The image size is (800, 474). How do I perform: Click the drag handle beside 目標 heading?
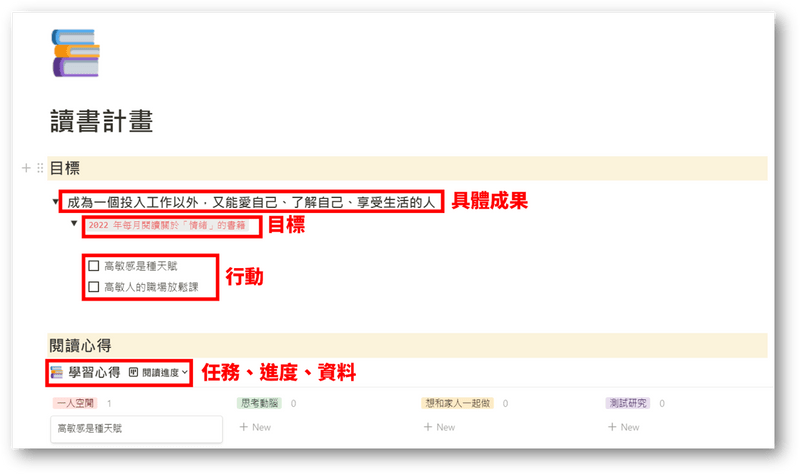[40, 168]
